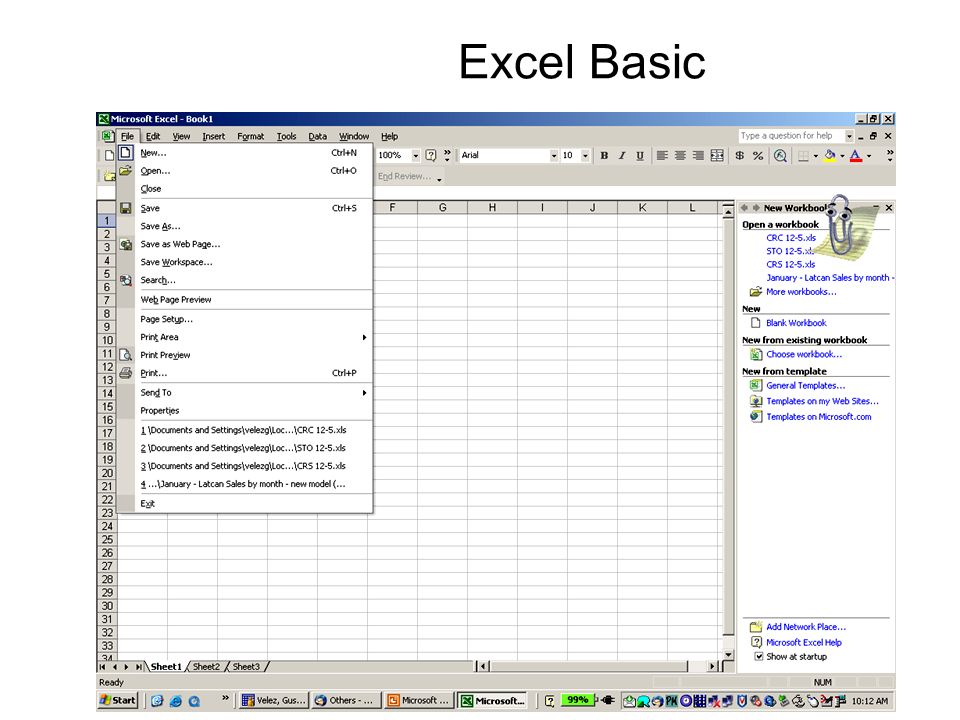Click the Open folder icon in File menu
The height and width of the screenshot is (720, 960).
click(x=126, y=171)
